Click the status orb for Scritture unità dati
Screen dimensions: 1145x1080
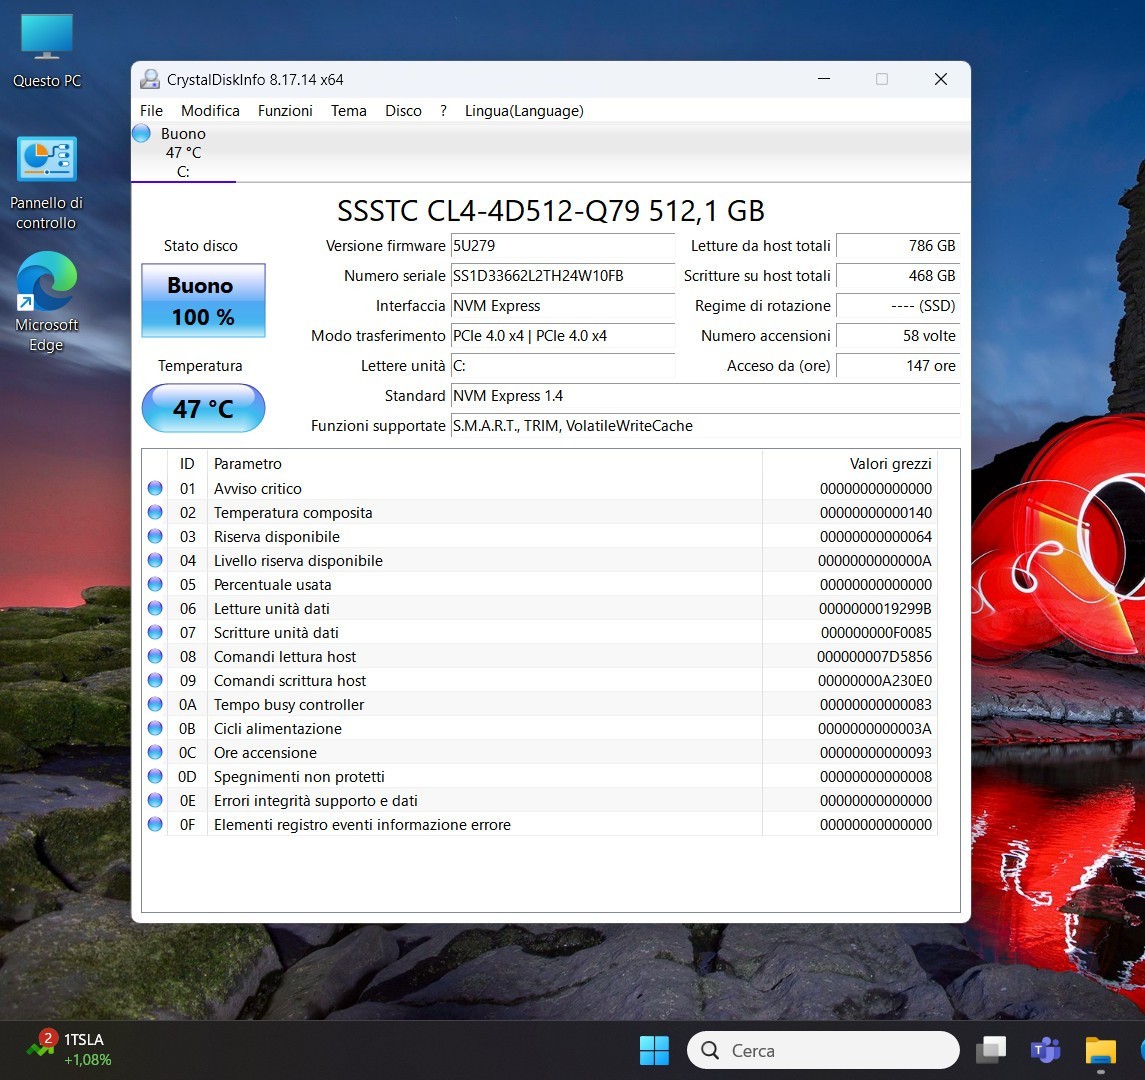[x=155, y=632]
